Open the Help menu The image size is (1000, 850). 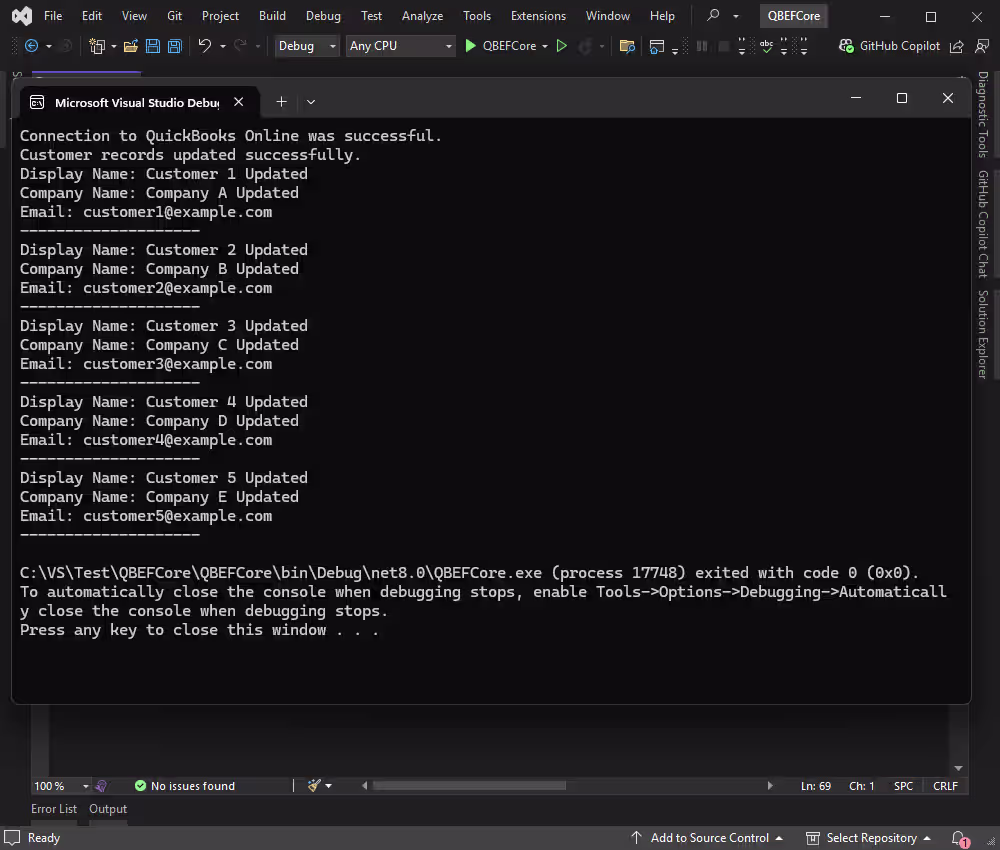pyautogui.click(x=662, y=16)
